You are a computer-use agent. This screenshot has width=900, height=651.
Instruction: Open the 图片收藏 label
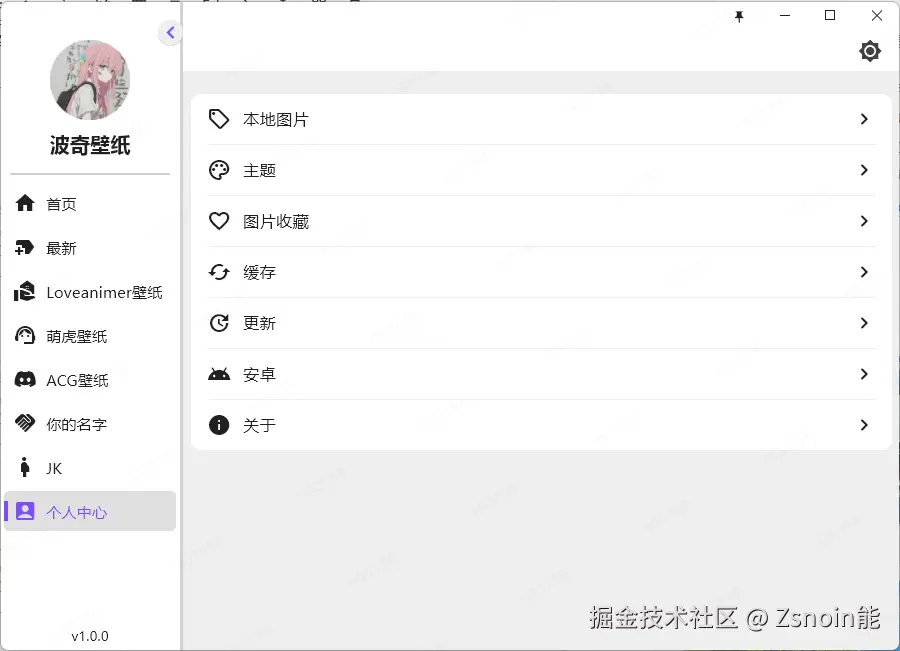click(x=276, y=222)
